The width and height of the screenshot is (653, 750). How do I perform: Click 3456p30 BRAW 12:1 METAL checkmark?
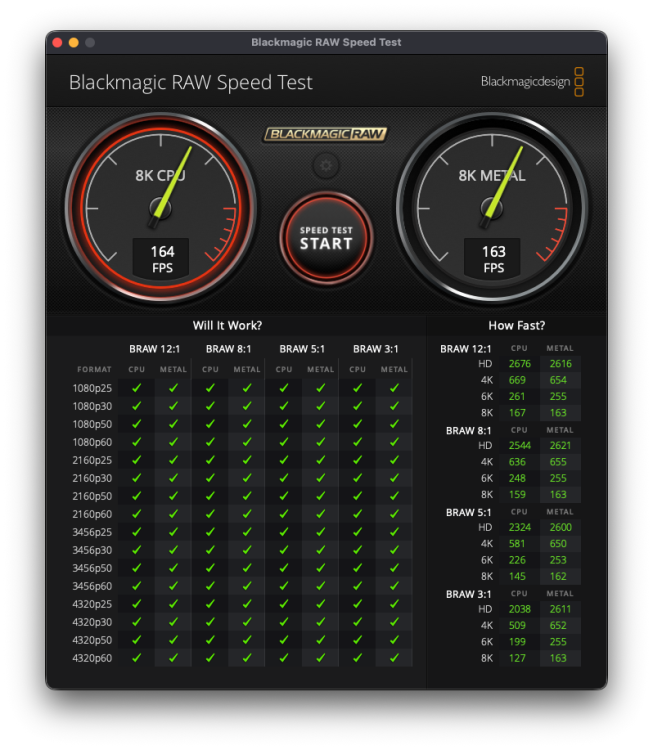pyautogui.click(x=173, y=550)
